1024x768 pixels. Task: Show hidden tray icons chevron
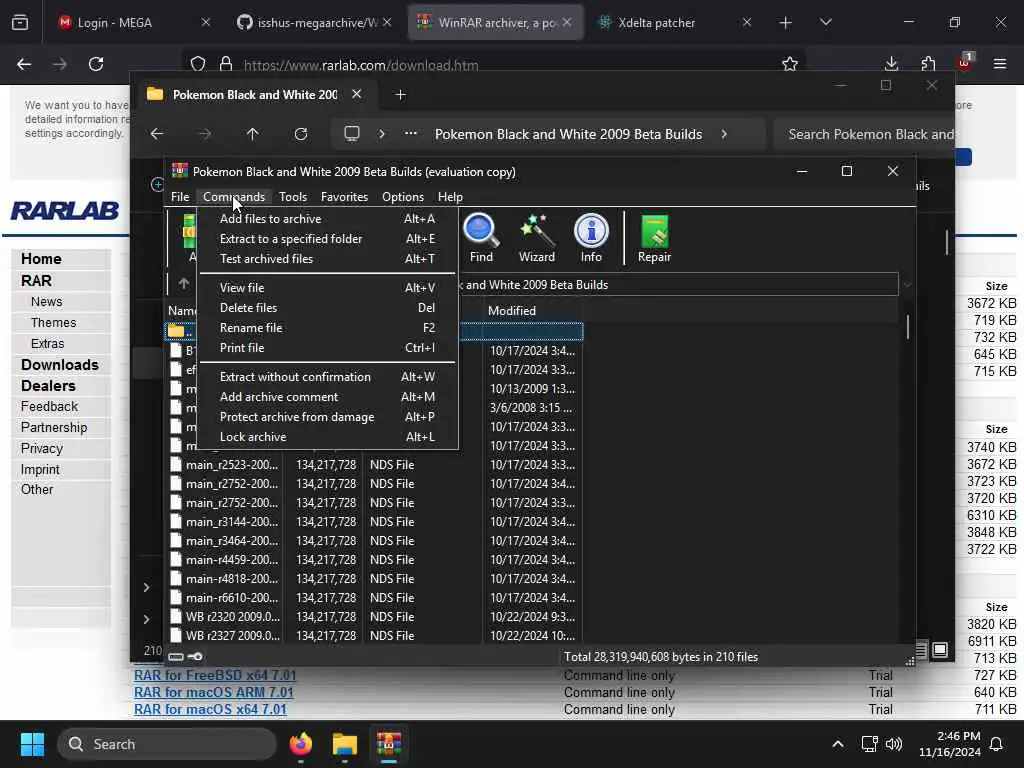pos(837,744)
